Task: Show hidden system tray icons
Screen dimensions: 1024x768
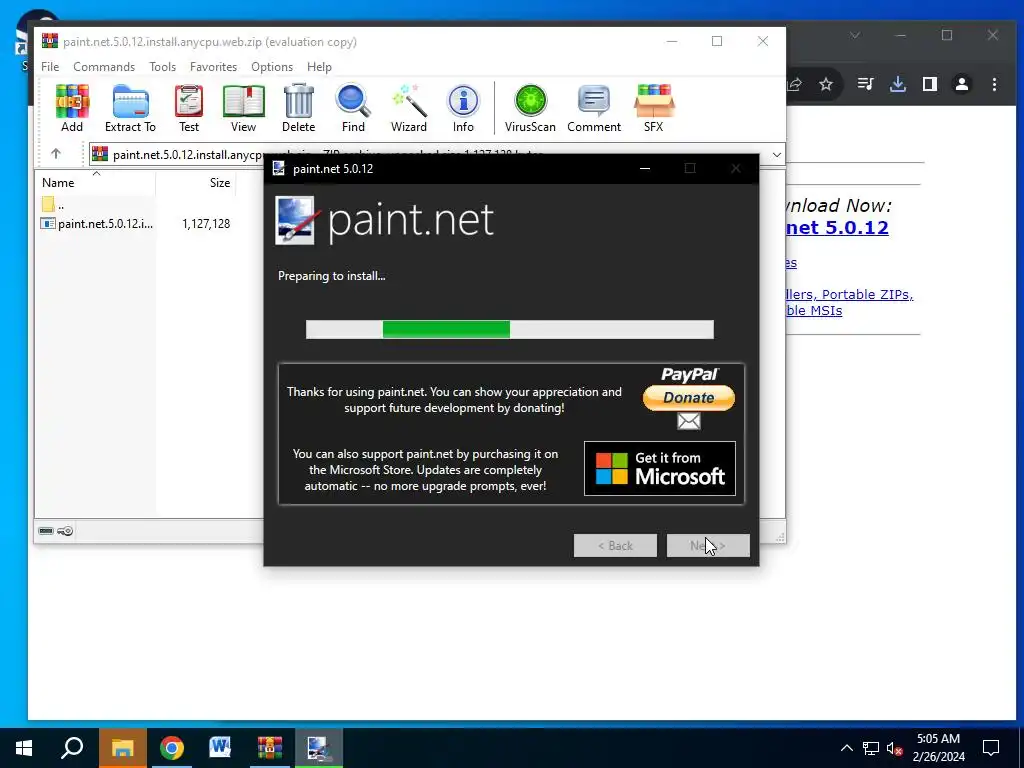Action: pyautogui.click(x=846, y=748)
